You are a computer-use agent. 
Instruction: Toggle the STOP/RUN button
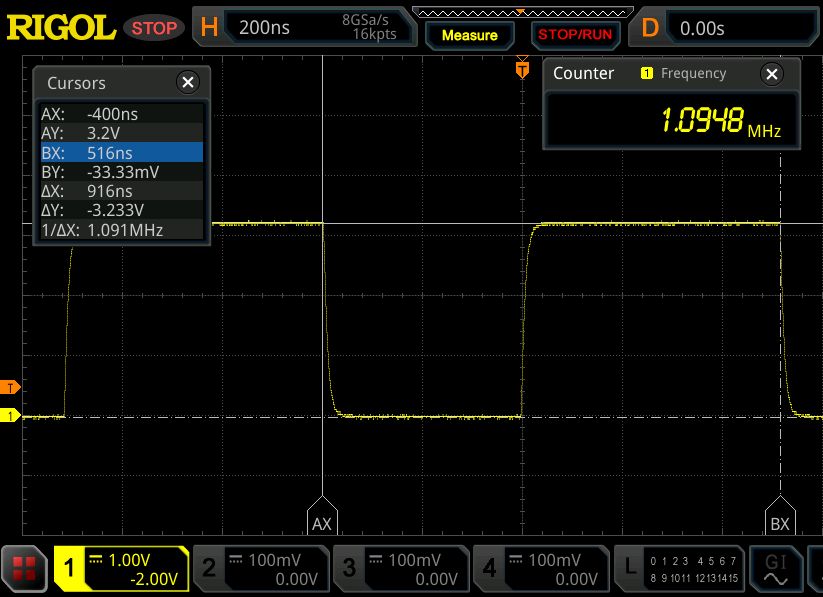point(575,35)
